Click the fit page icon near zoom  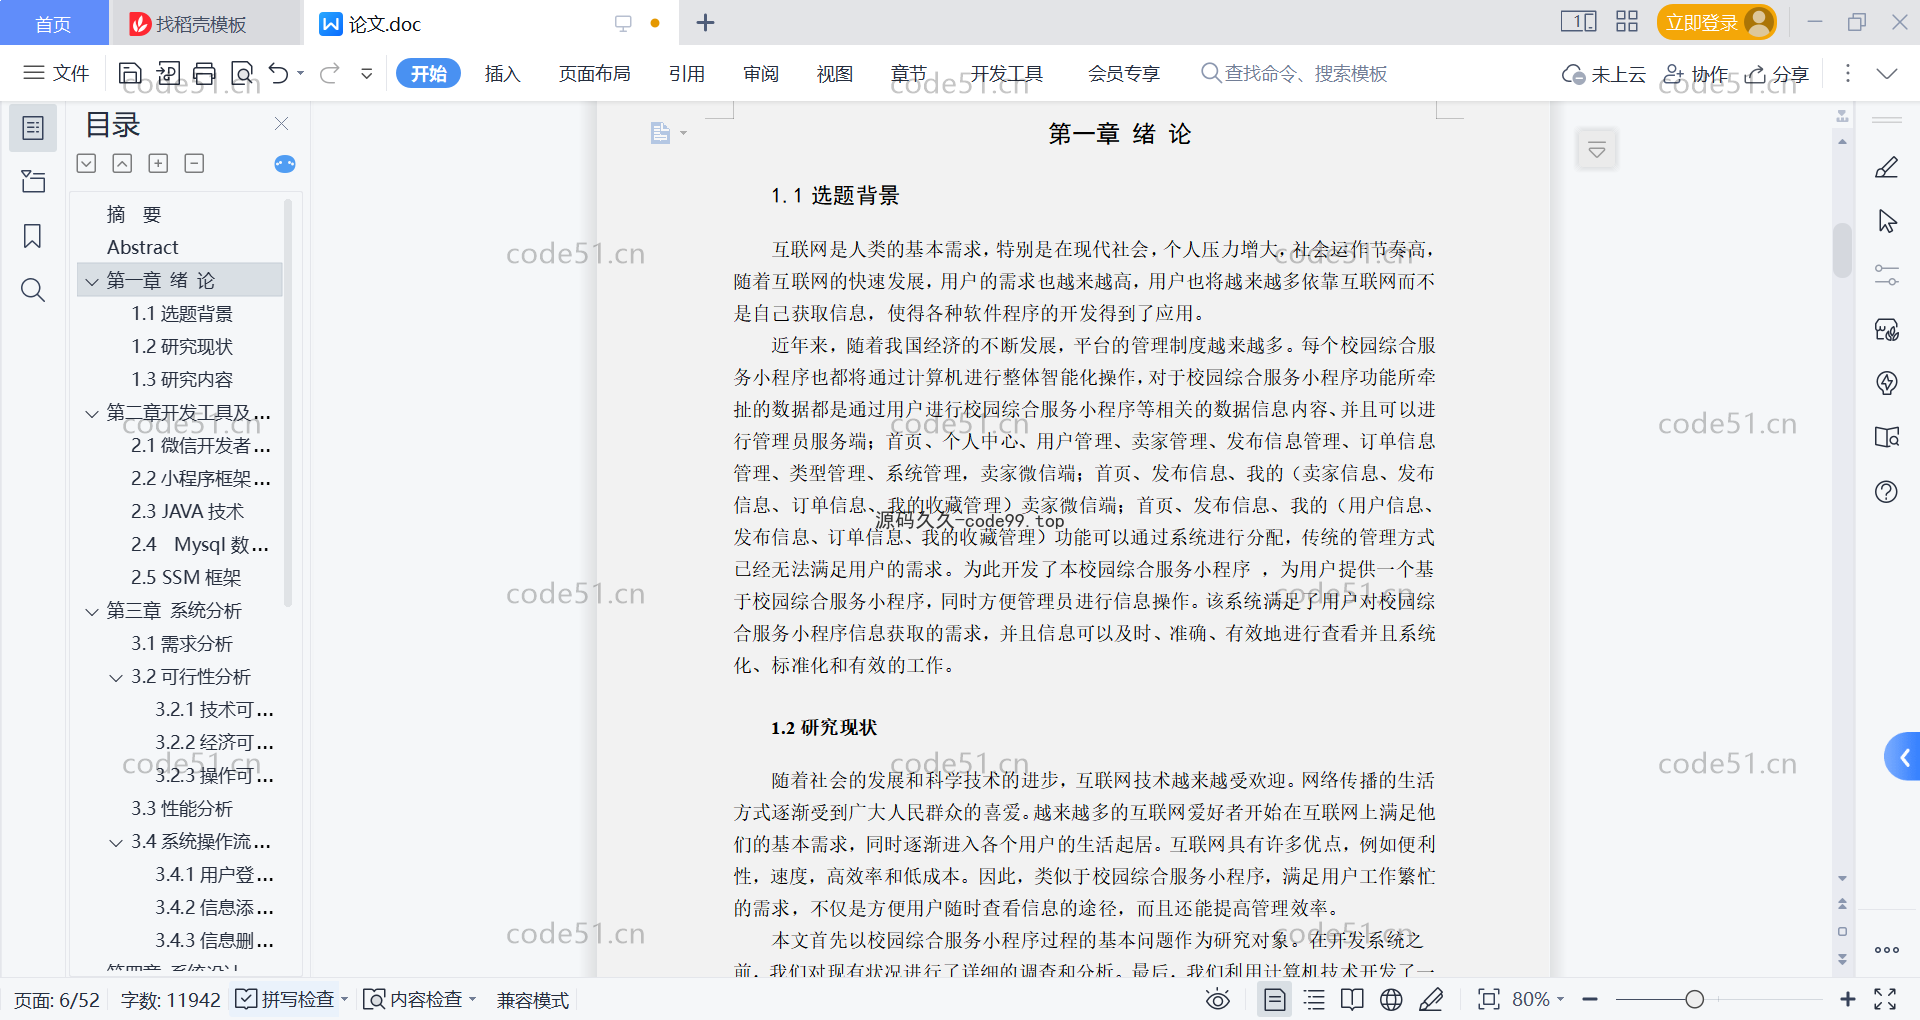click(1489, 999)
